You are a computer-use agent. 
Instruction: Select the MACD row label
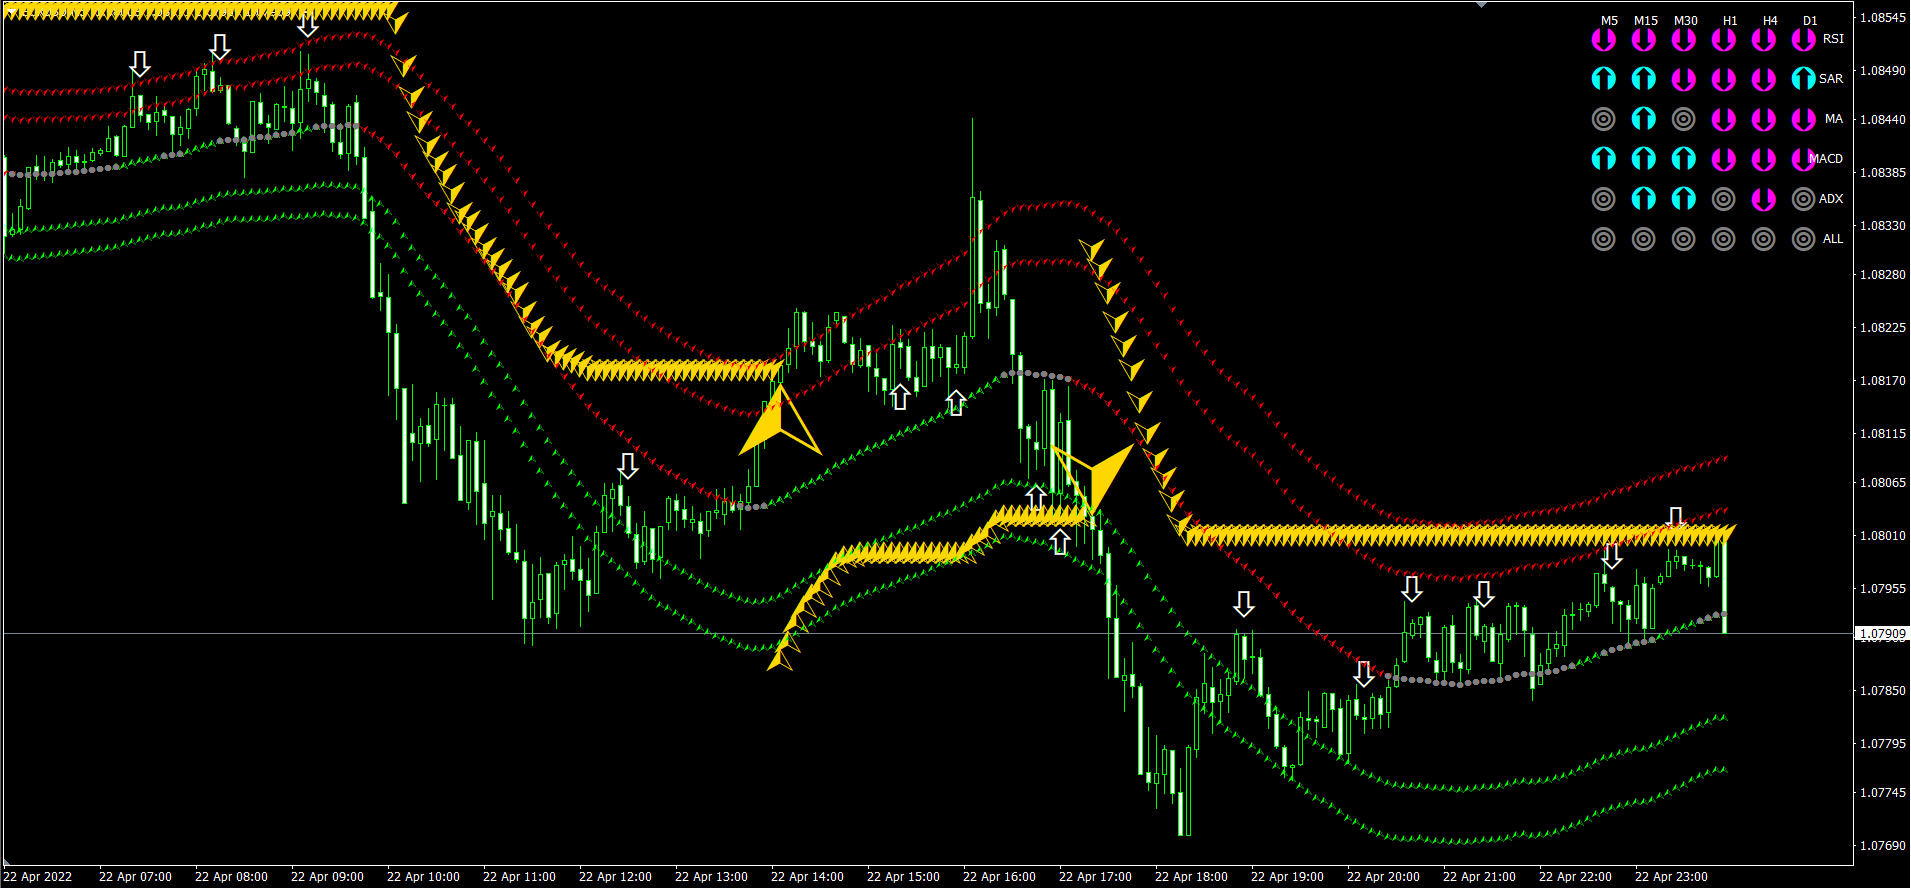coord(1826,159)
